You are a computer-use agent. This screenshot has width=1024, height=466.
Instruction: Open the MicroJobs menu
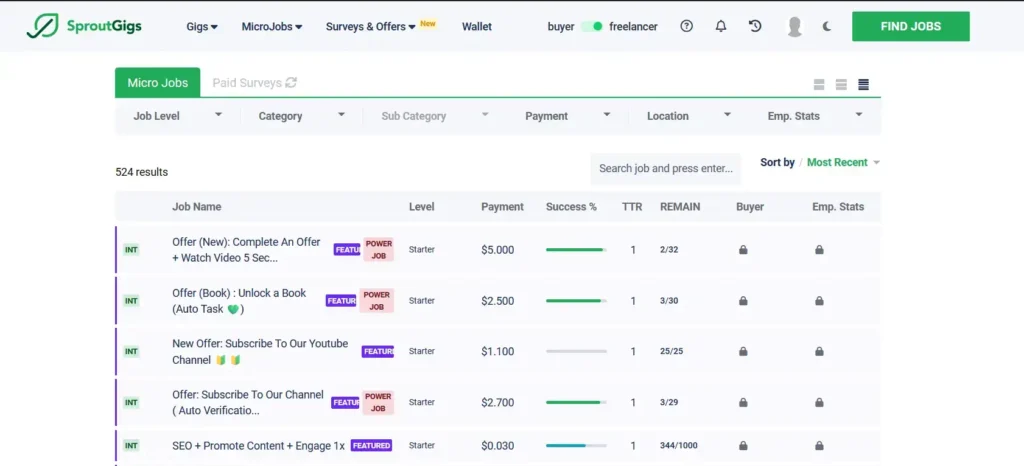tap(272, 27)
